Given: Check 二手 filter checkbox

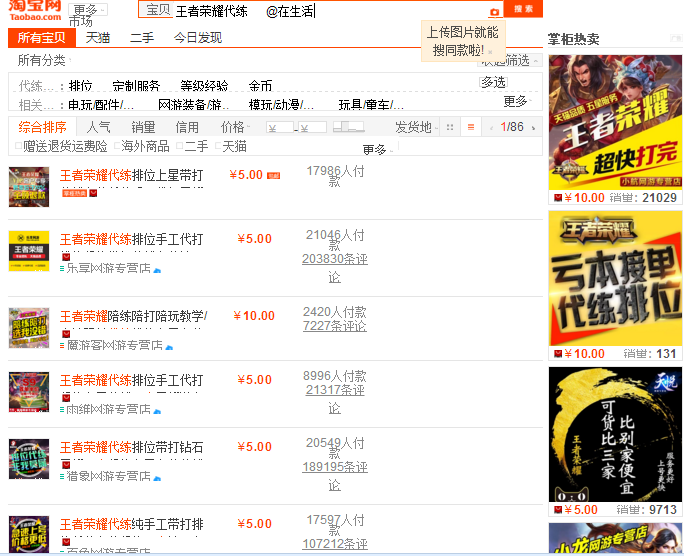Looking at the screenshot, I should point(179,146).
